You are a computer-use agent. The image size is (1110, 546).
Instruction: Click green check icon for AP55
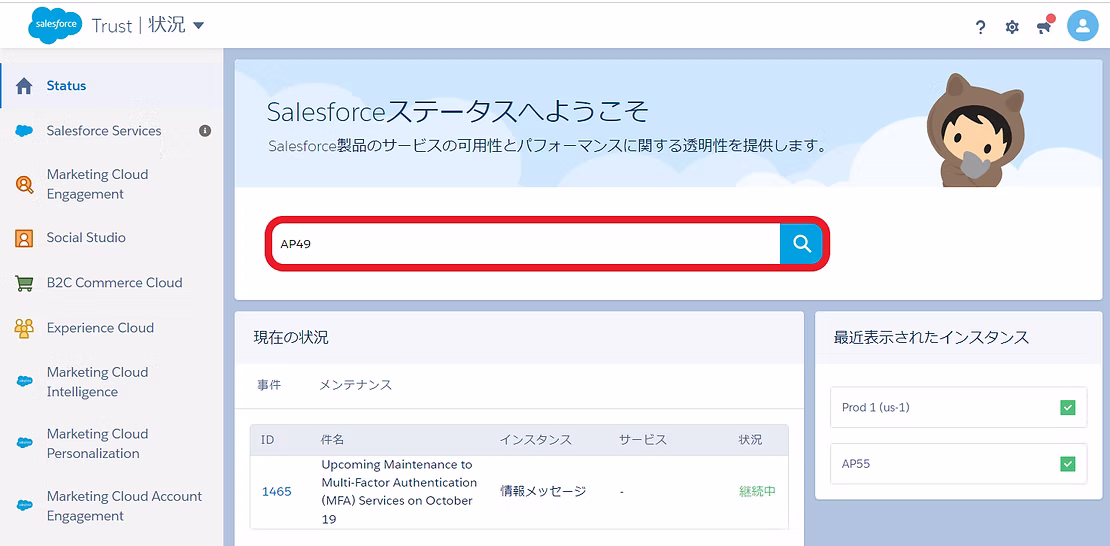[1068, 464]
